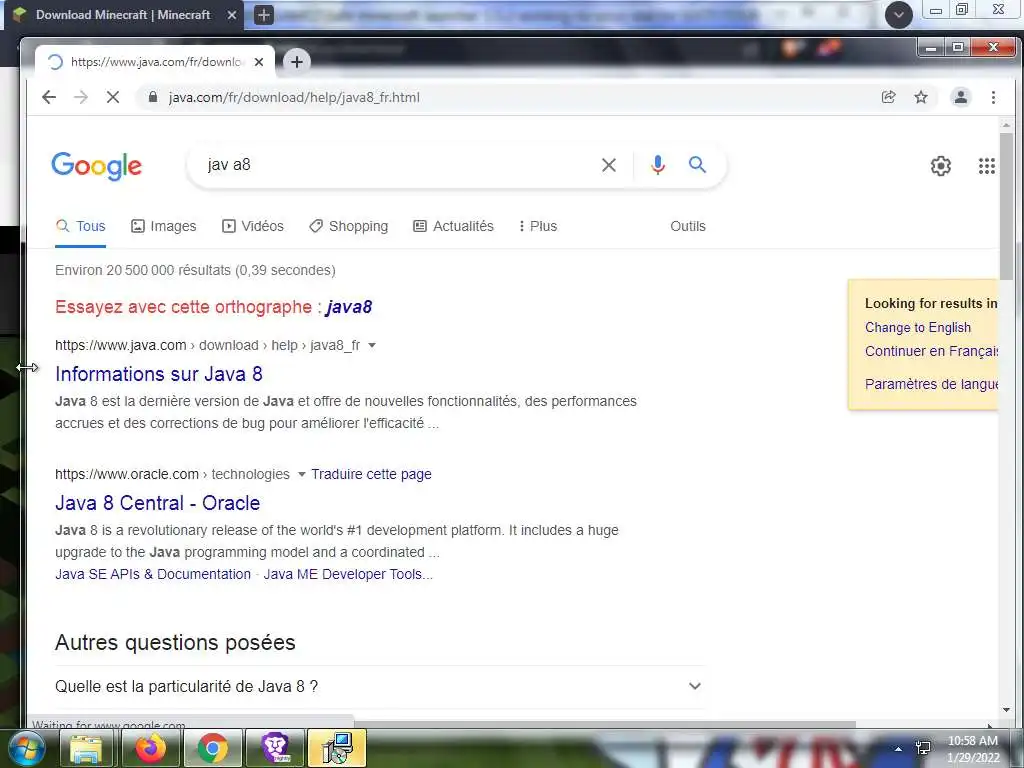Select the Download Minecraft tab
The width and height of the screenshot is (1024, 768).
pyautogui.click(x=123, y=15)
